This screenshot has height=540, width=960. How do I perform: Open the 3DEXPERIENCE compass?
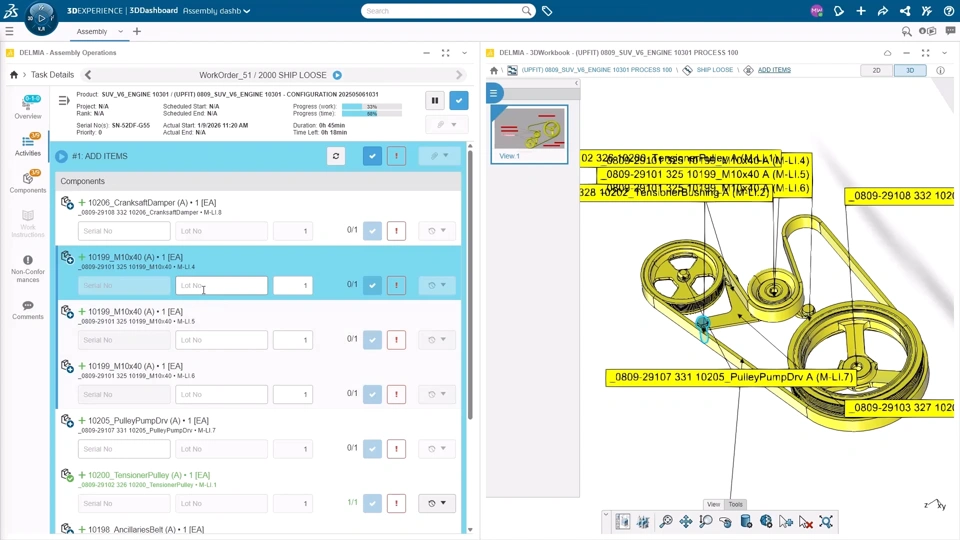[41, 18]
